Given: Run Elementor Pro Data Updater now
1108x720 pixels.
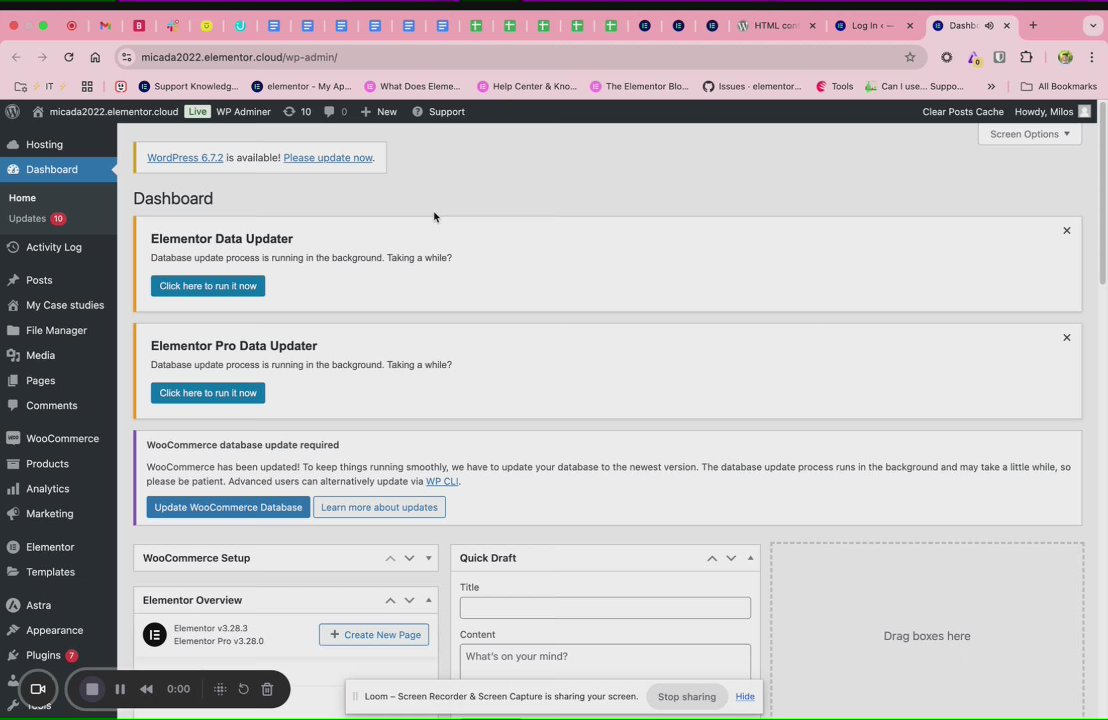Looking at the screenshot, I should pos(208,393).
